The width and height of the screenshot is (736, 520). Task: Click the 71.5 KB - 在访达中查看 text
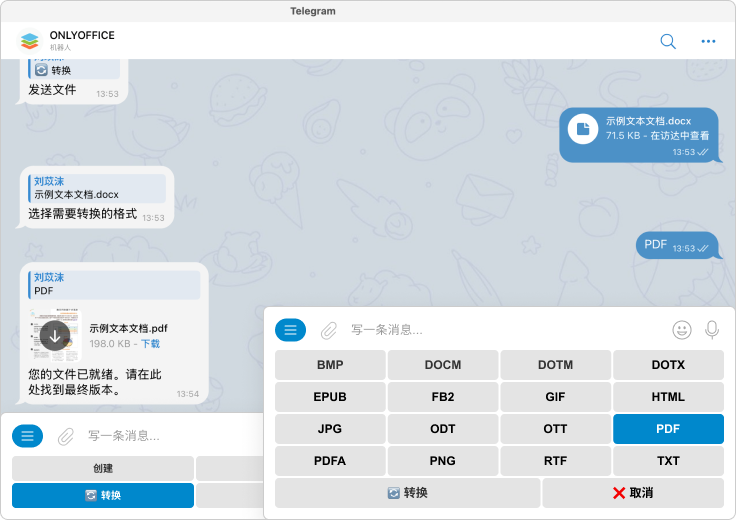[x=657, y=136]
